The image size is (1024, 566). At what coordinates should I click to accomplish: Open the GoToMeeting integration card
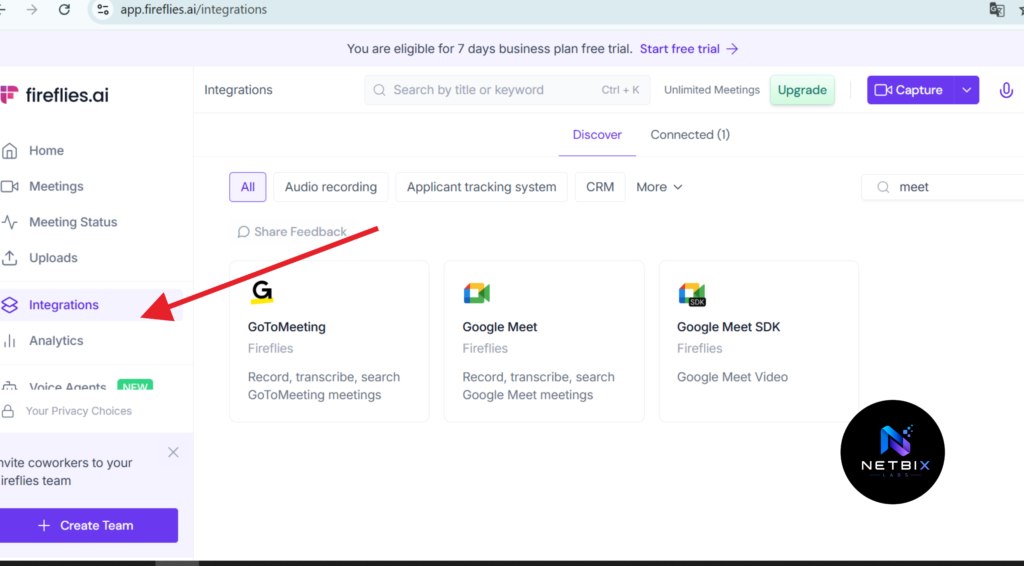pyautogui.click(x=329, y=341)
